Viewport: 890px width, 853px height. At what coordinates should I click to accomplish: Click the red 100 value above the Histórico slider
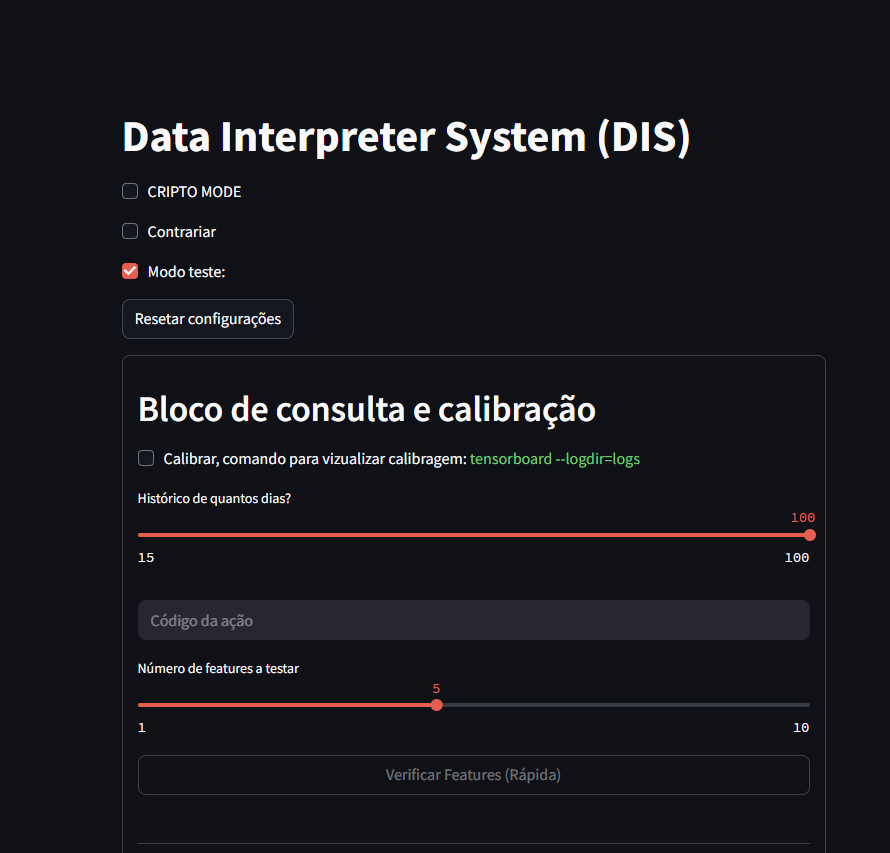point(803,518)
